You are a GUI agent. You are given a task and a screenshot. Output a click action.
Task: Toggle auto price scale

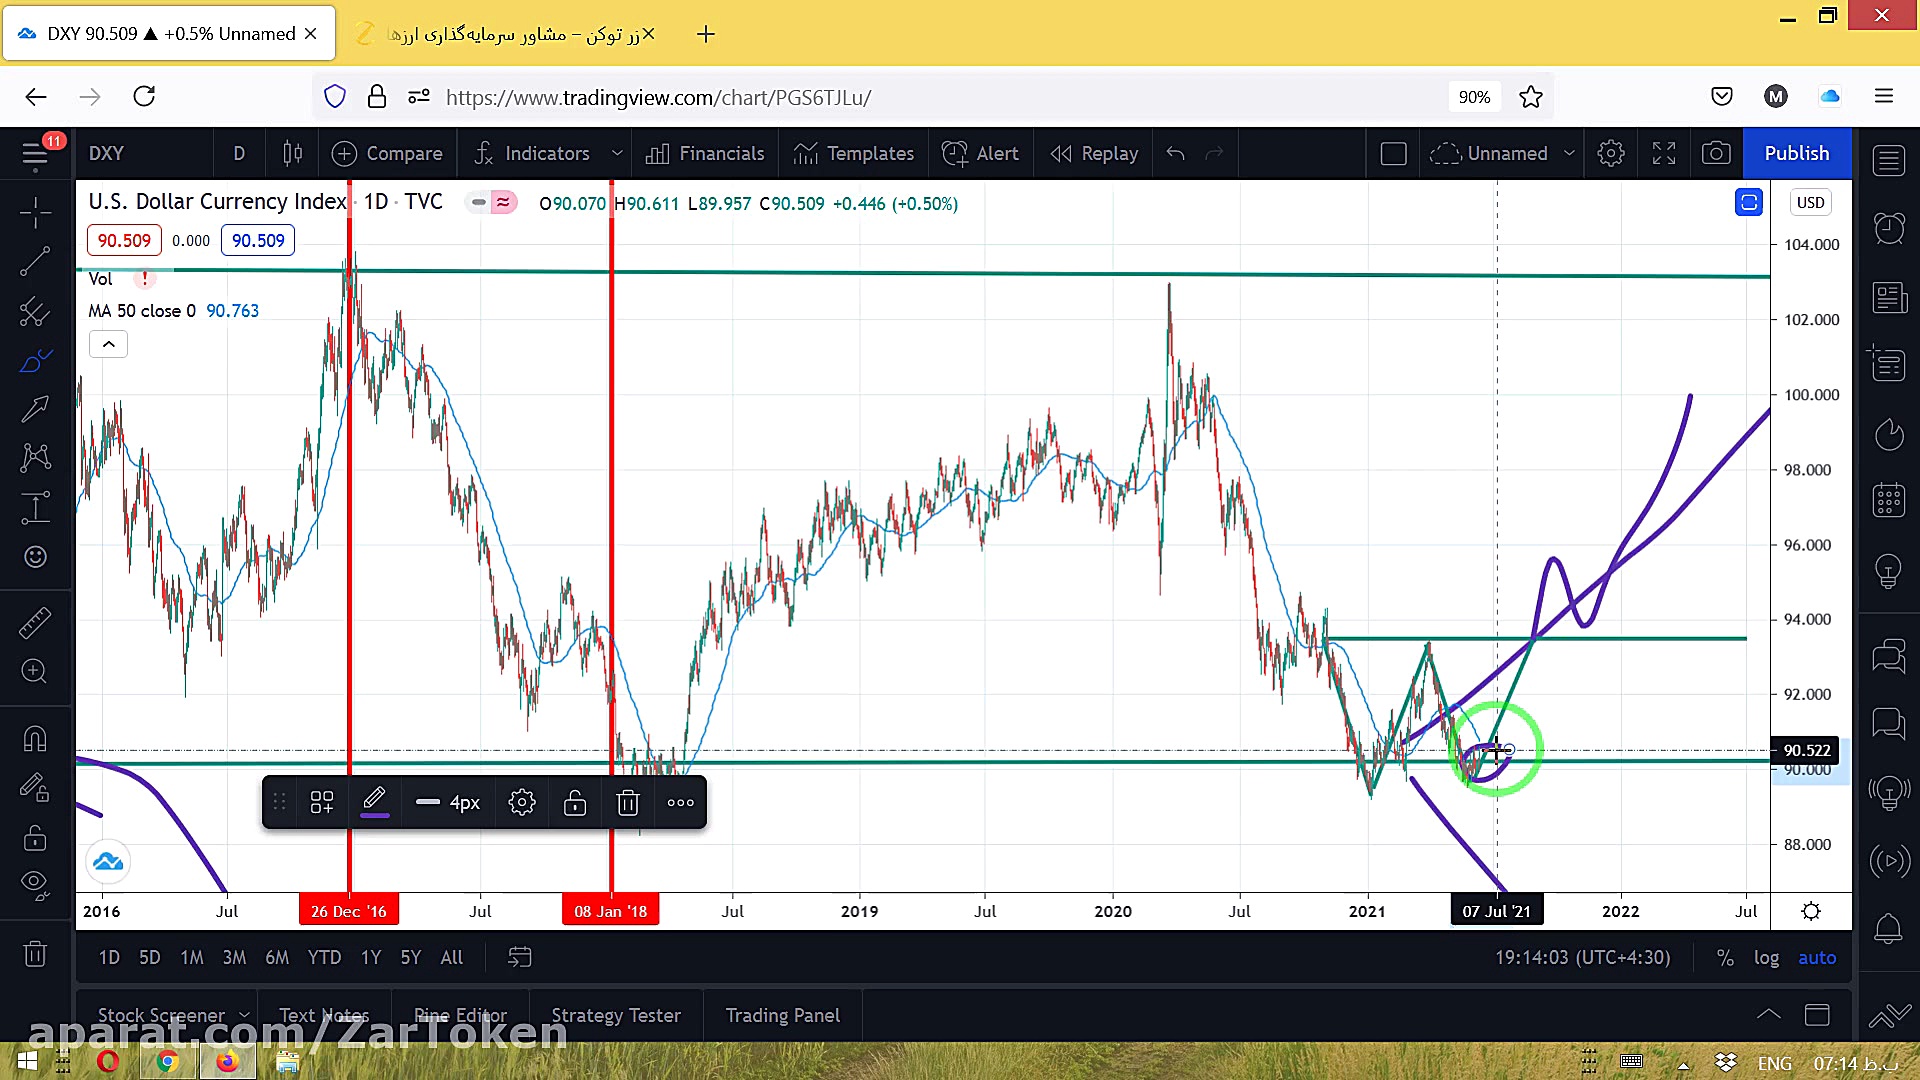tap(1817, 957)
